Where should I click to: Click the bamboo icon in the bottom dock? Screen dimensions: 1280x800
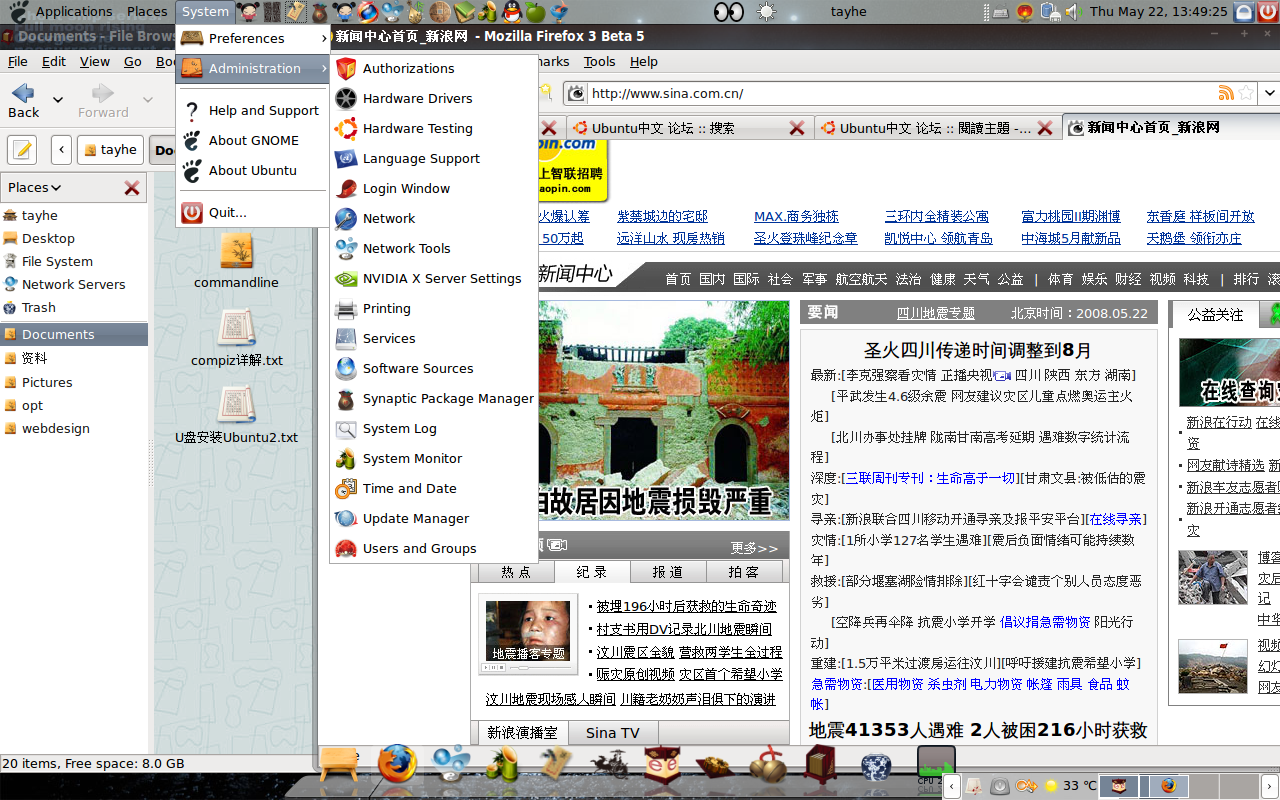(501, 764)
